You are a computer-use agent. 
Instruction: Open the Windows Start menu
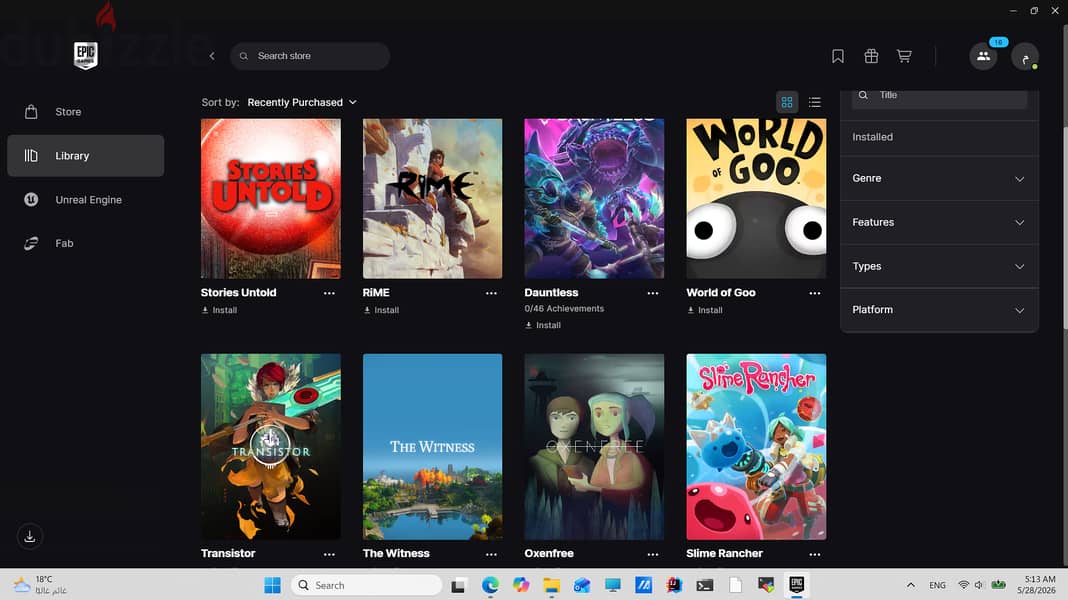click(272, 585)
